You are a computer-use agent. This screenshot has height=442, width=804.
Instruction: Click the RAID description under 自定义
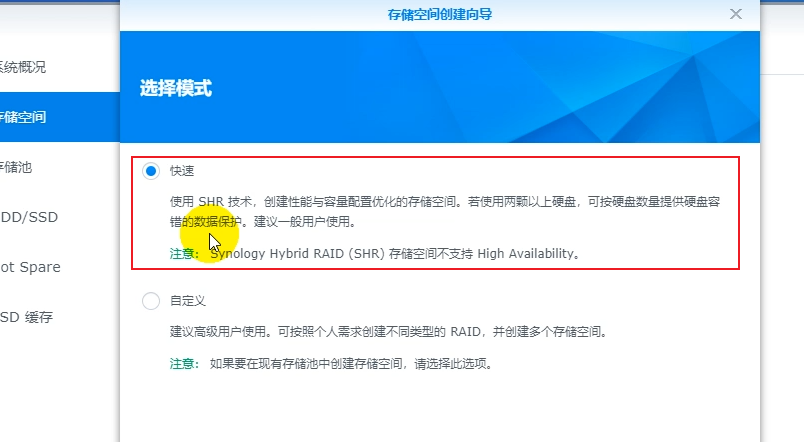(x=389, y=332)
